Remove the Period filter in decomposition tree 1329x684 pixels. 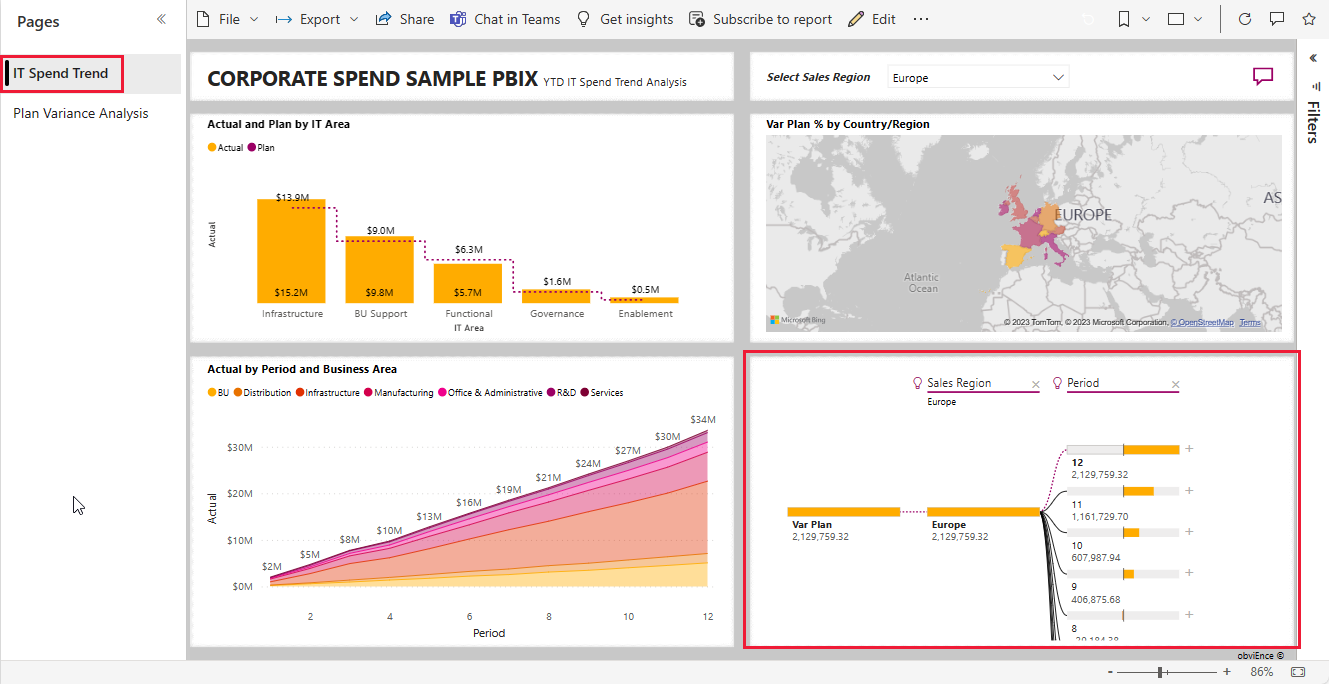coord(1175,384)
